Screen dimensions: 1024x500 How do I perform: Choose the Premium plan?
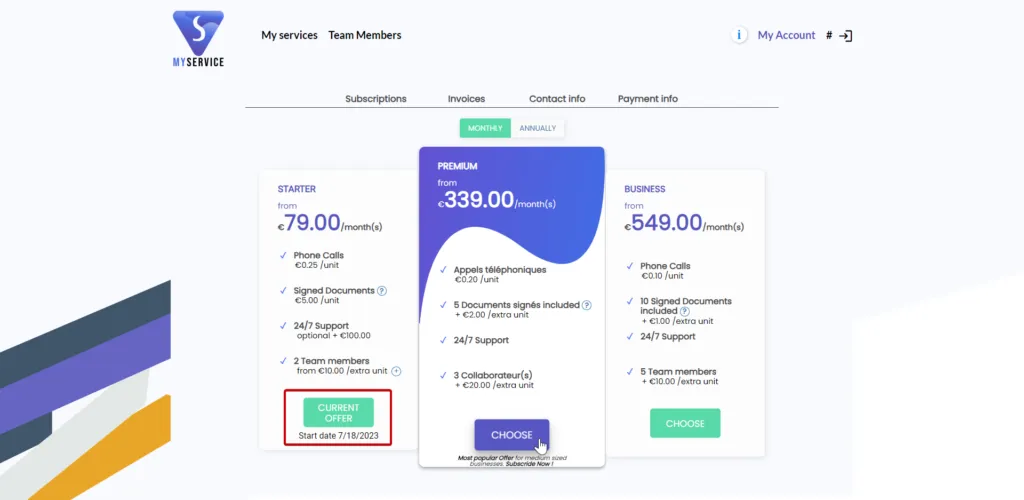(512, 435)
